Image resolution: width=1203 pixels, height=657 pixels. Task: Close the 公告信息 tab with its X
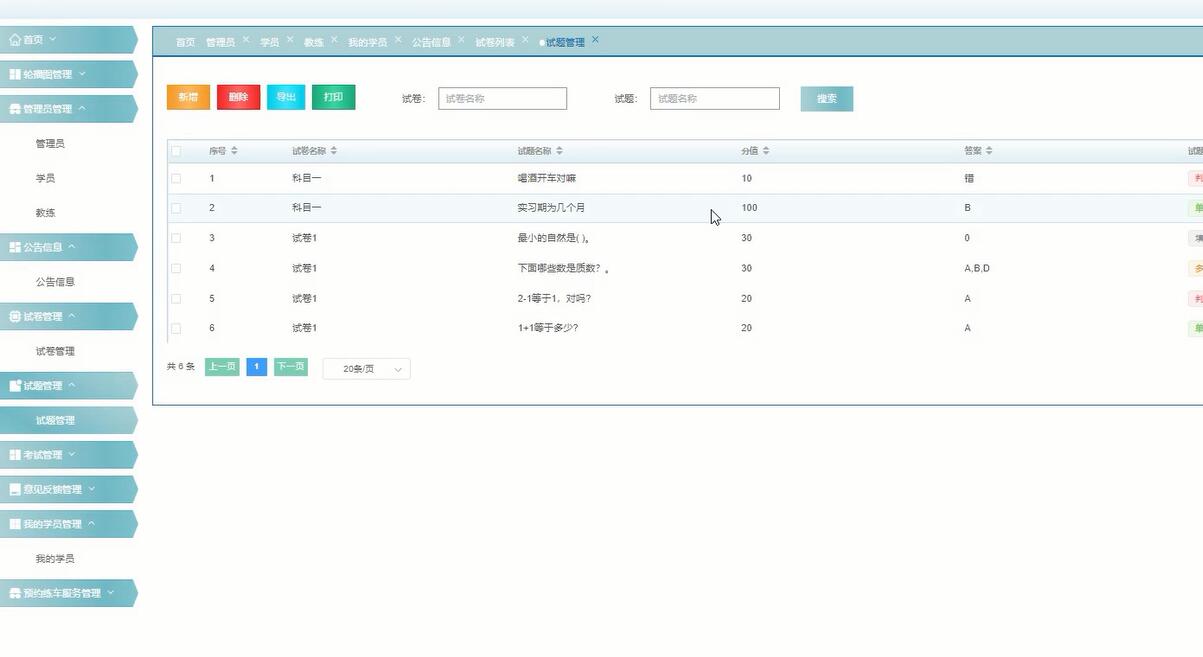(x=461, y=40)
